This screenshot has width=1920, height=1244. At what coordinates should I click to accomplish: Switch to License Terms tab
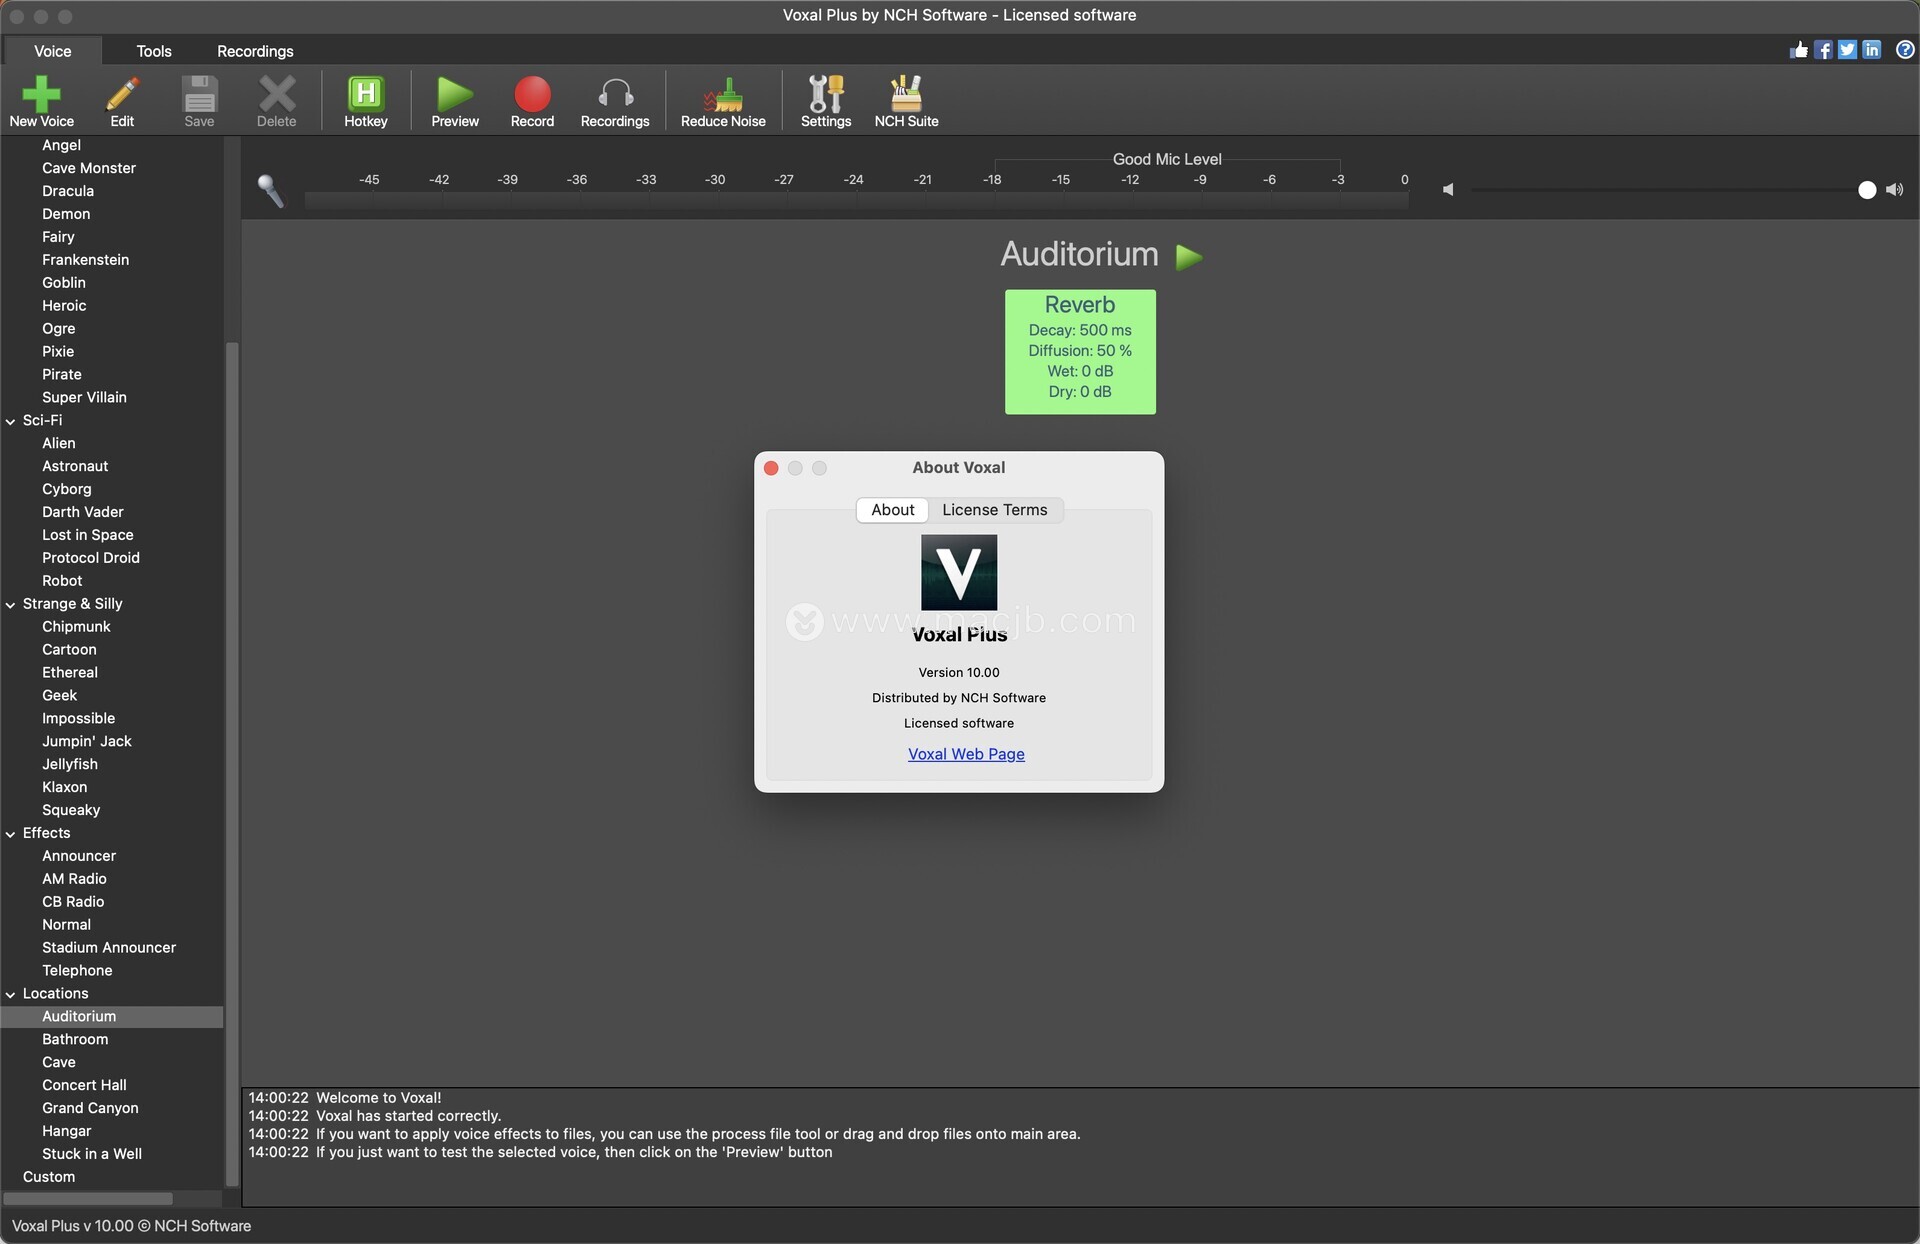click(x=994, y=510)
